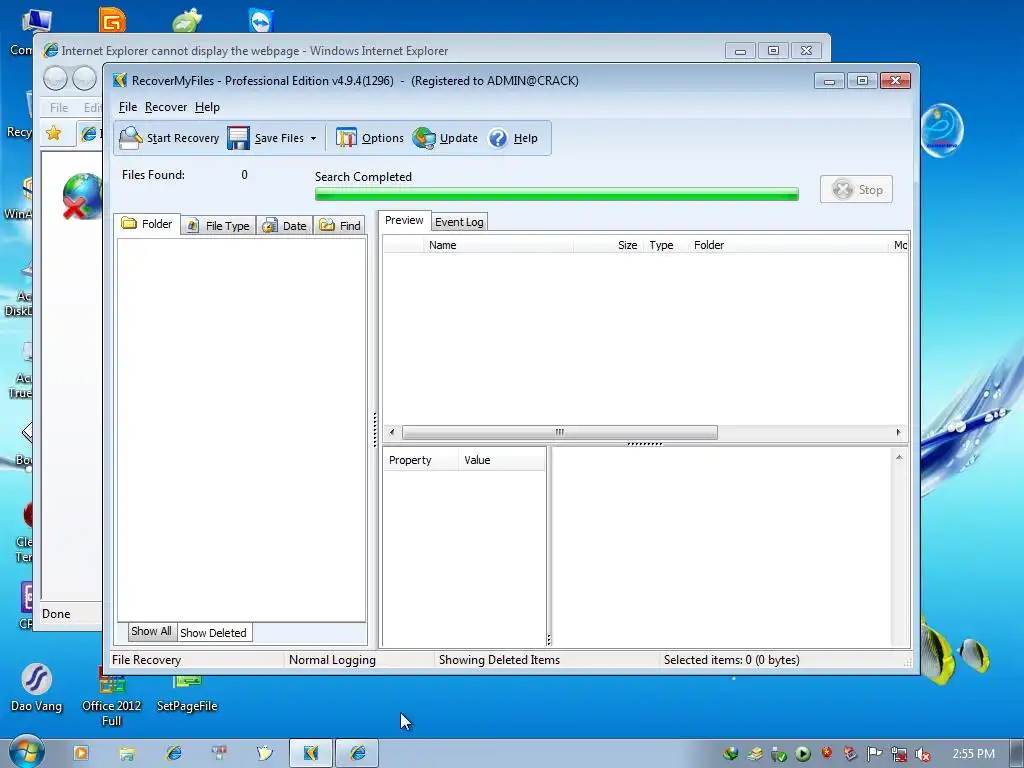Click the Action Center flag tray icon

point(874,754)
